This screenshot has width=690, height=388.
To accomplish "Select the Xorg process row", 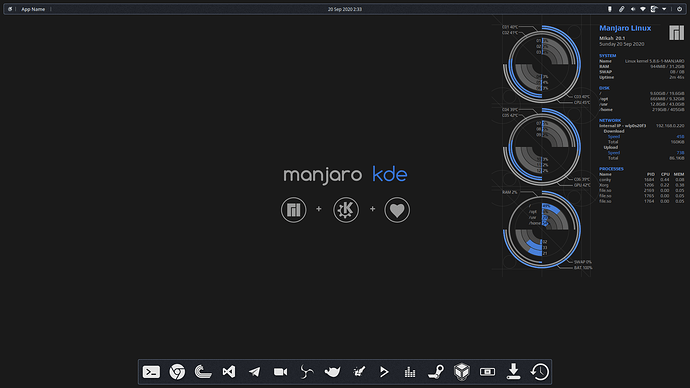I will (642, 185).
